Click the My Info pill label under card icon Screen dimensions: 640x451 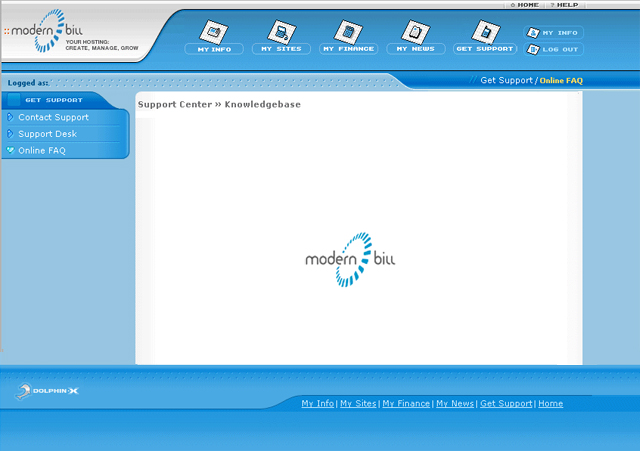[214, 49]
